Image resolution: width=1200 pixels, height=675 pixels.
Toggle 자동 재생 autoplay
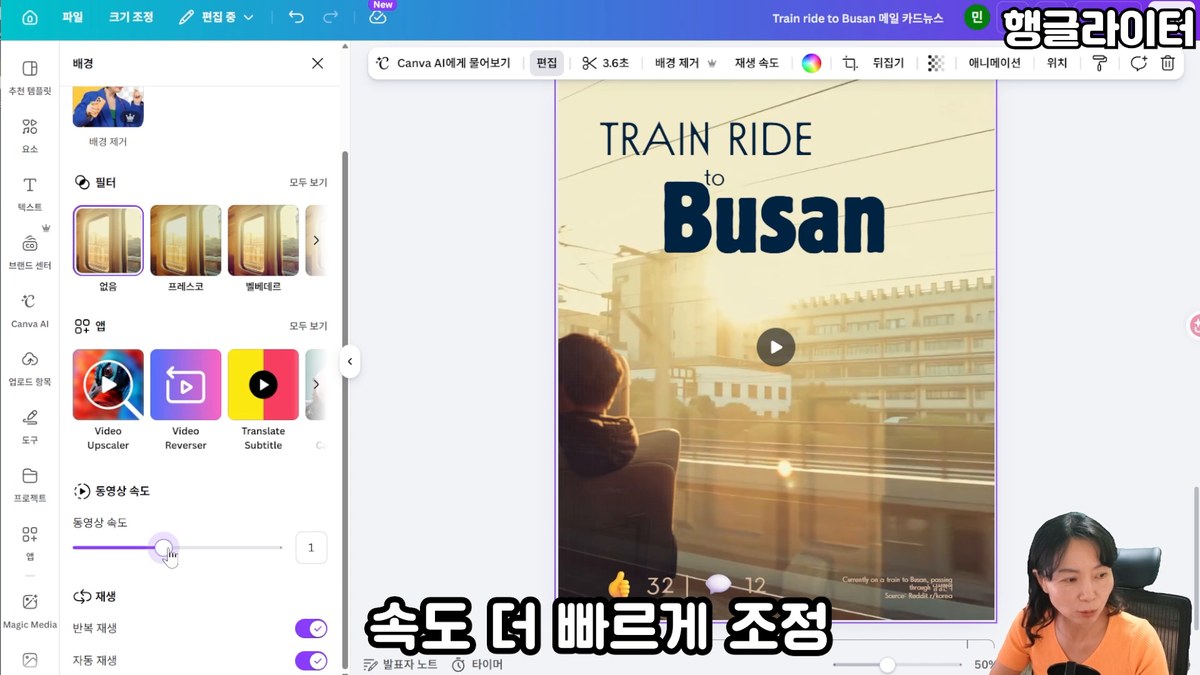tap(311, 660)
